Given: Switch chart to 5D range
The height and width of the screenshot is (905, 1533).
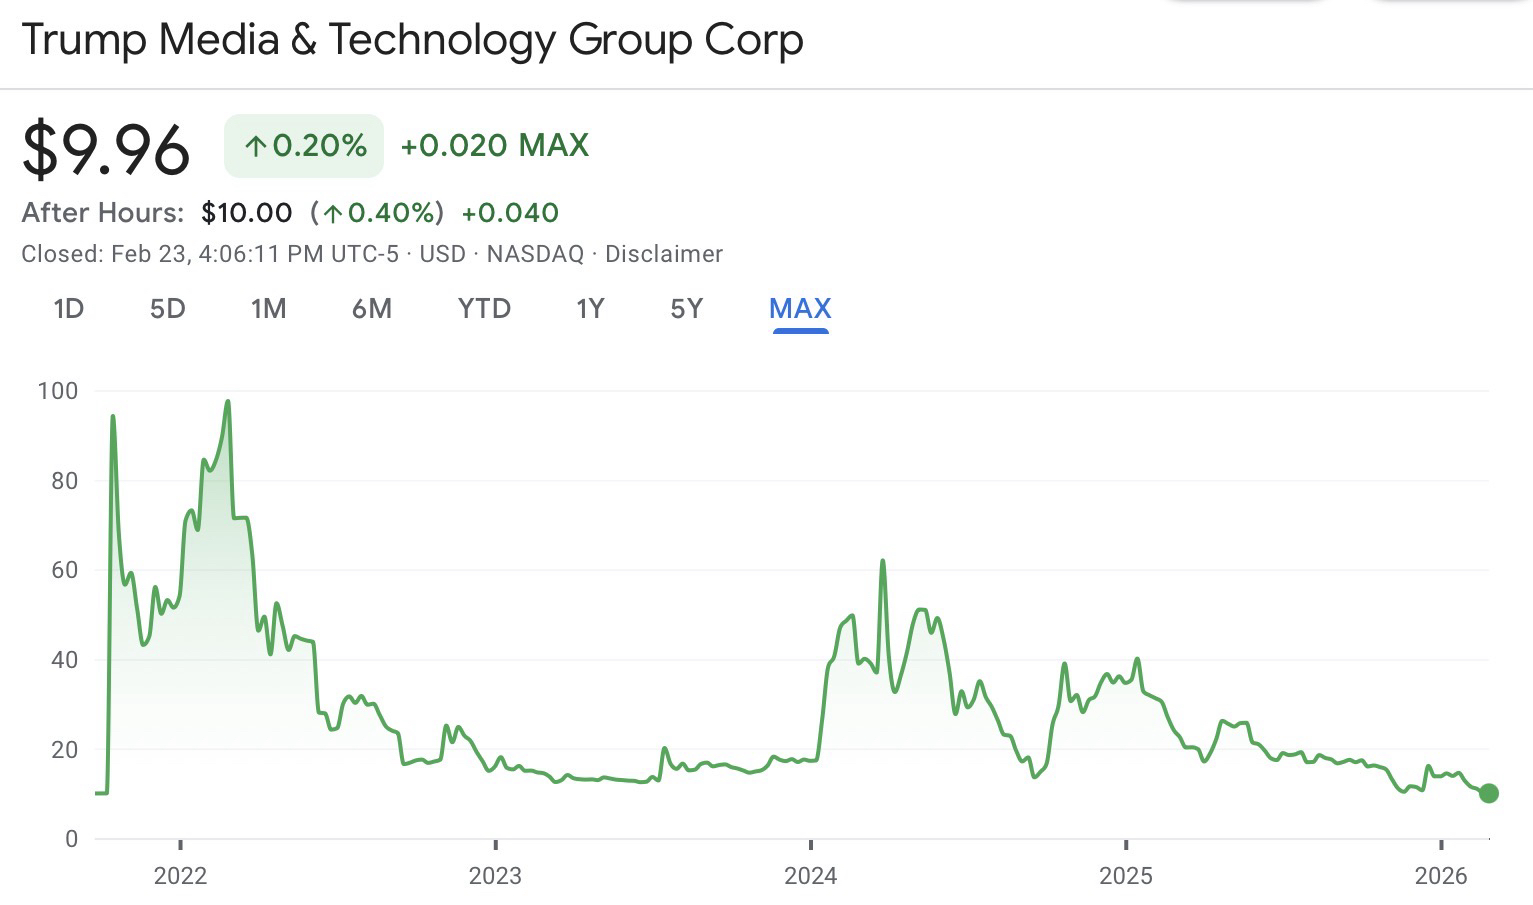Looking at the screenshot, I should pyautogui.click(x=168, y=308).
